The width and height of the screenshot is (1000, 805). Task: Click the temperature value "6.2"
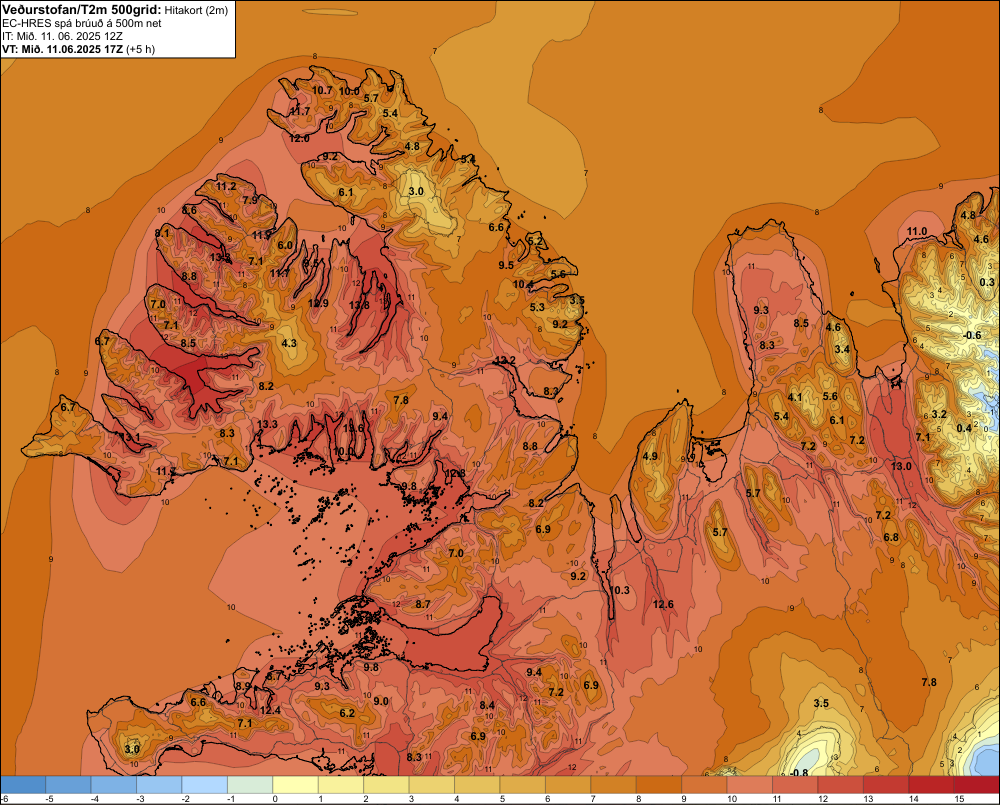click(347, 713)
